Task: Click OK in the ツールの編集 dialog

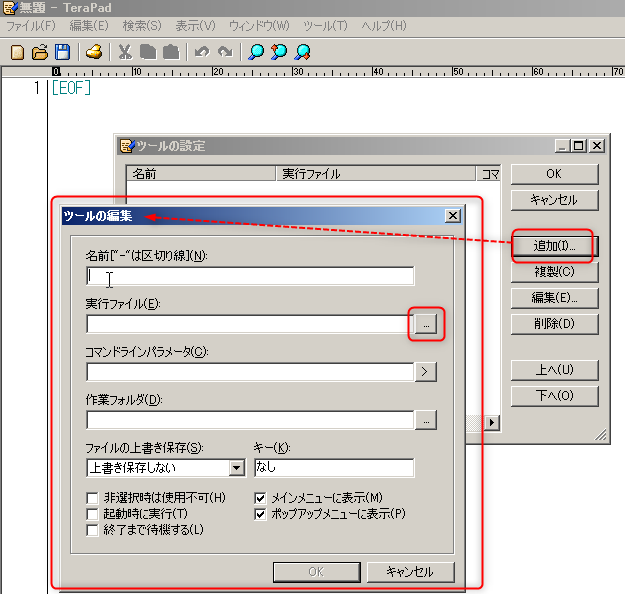Action: [x=316, y=572]
